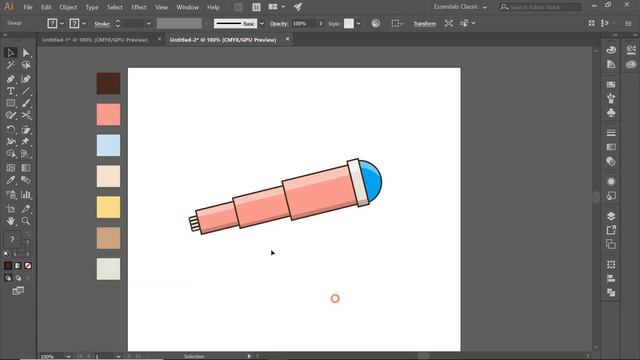Open the Align panel icon
The image size is (640, 360).
coord(611,279)
